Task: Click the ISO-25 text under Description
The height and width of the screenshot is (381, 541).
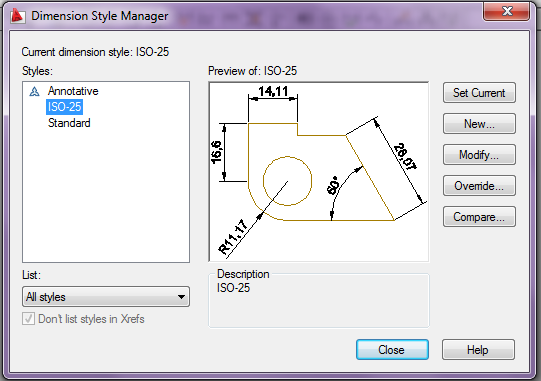Action: pos(233,288)
